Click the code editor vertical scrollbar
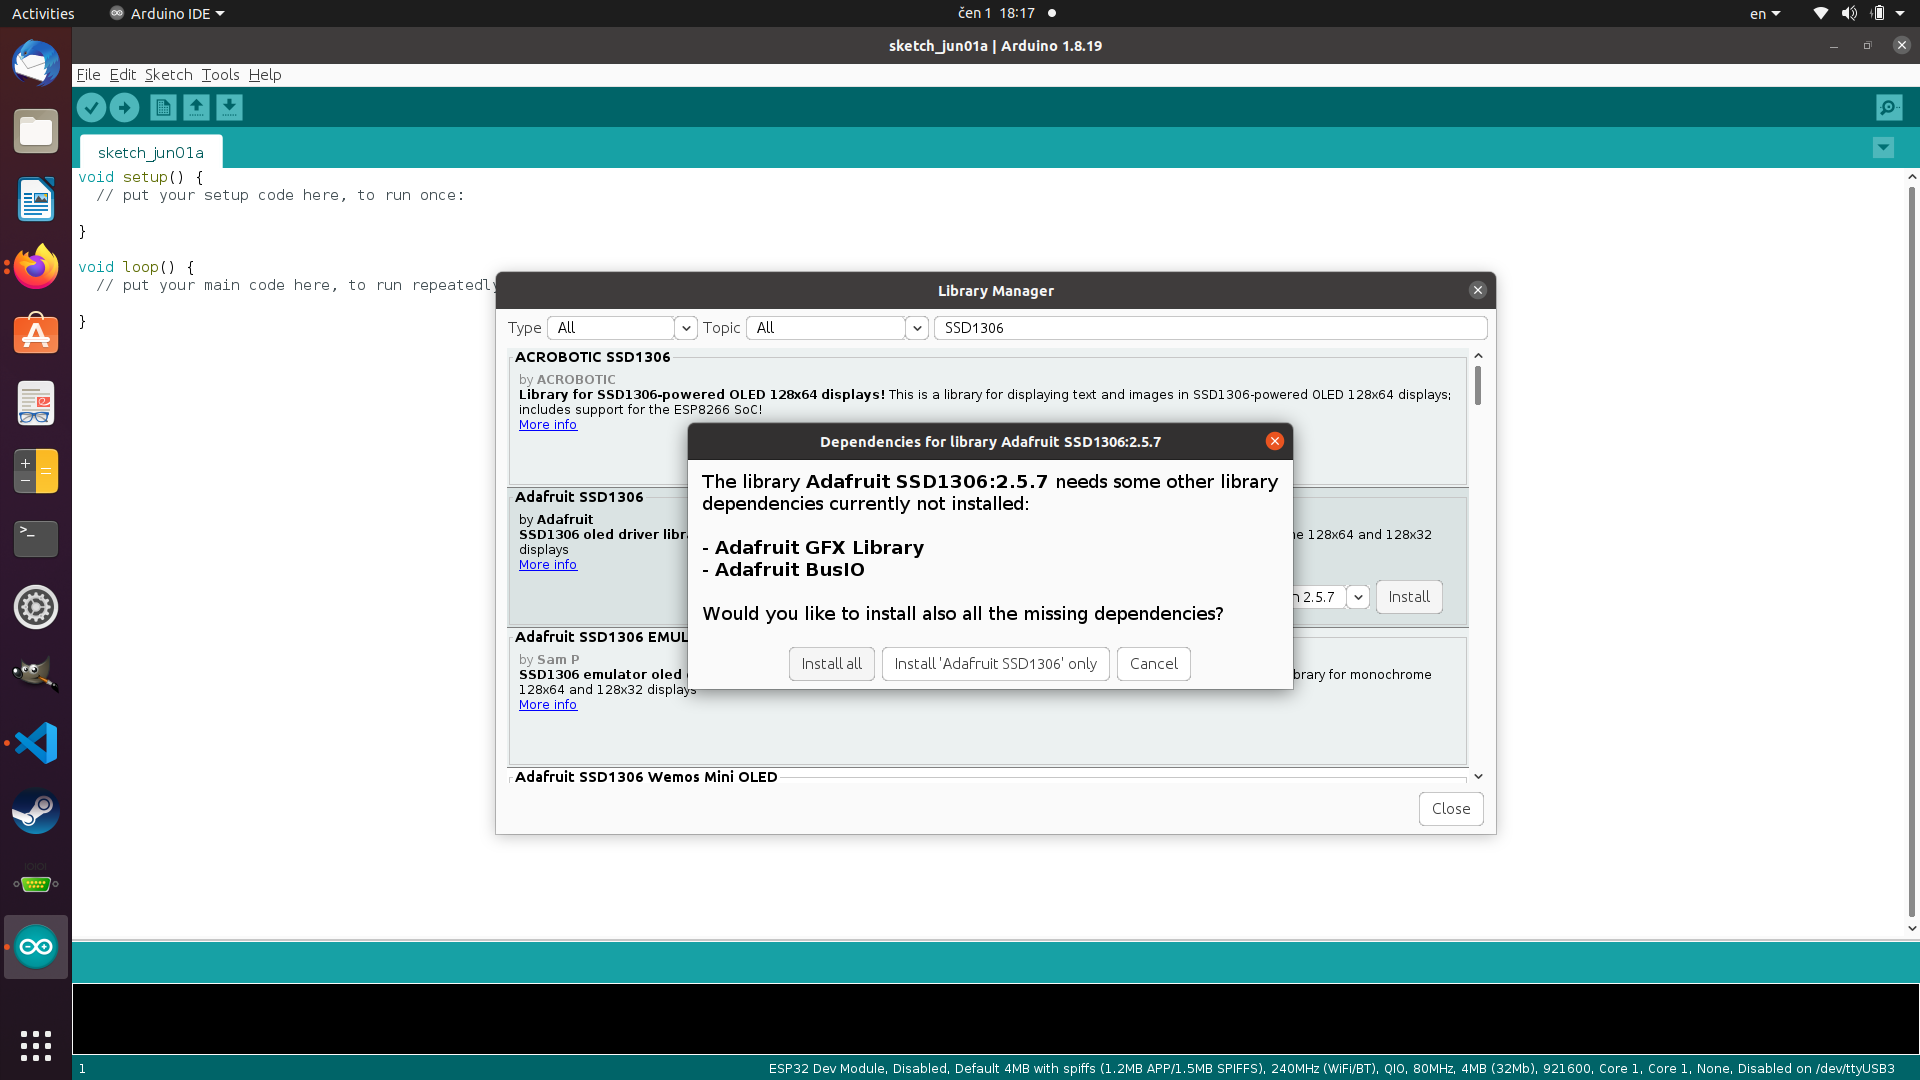The width and height of the screenshot is (1920, 1080). pyautogui.click(x=1911, y=552)
